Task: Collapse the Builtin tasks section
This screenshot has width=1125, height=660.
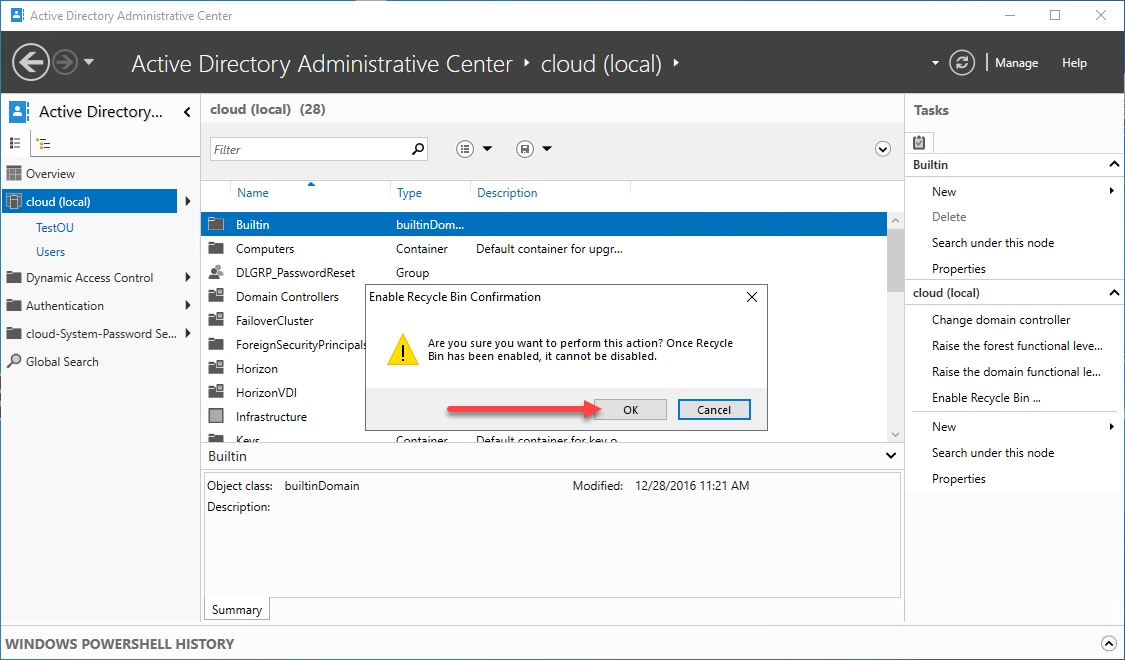Action: pyautogui.click(x=1114, y=164)
